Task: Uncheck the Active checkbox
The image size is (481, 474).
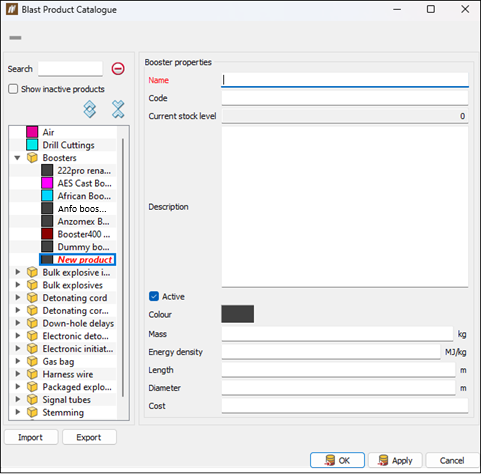Action: point(154,296)
